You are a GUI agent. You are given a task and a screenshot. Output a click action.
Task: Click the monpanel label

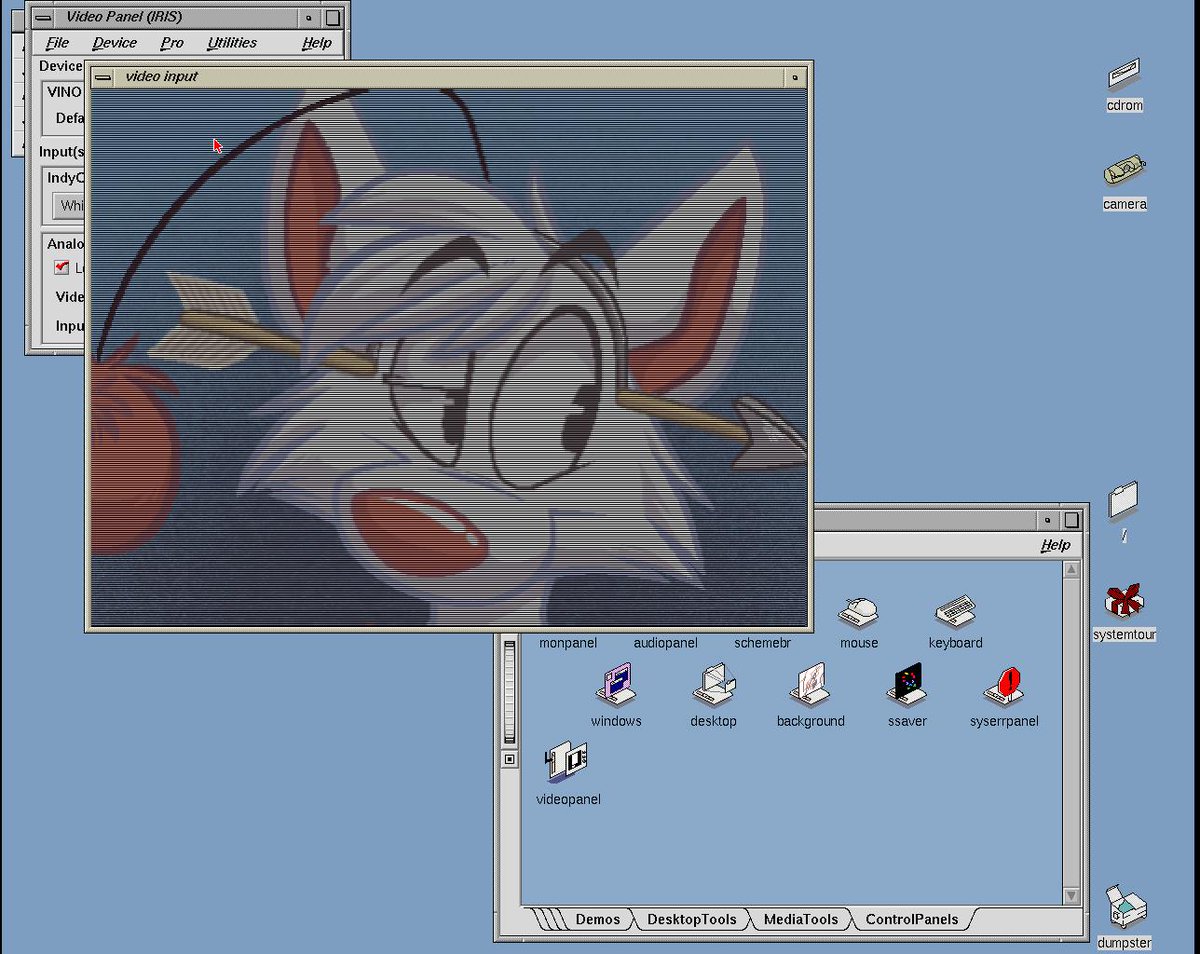(568, 643)
